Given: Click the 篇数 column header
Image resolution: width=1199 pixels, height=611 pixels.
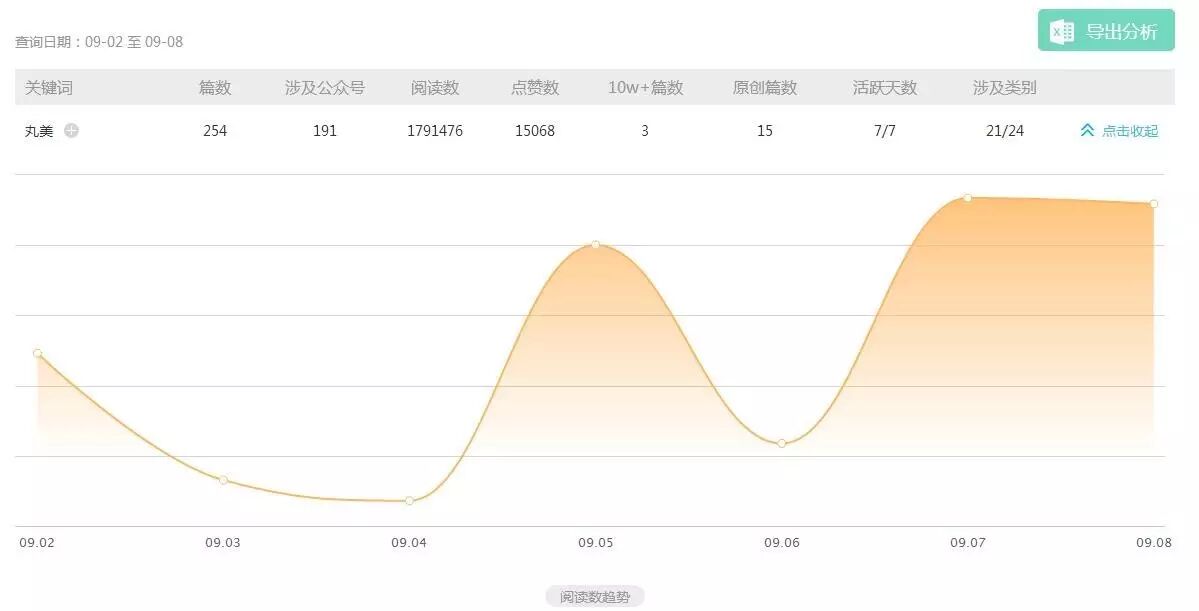Looking at the screenshot, I should [215, 88].
